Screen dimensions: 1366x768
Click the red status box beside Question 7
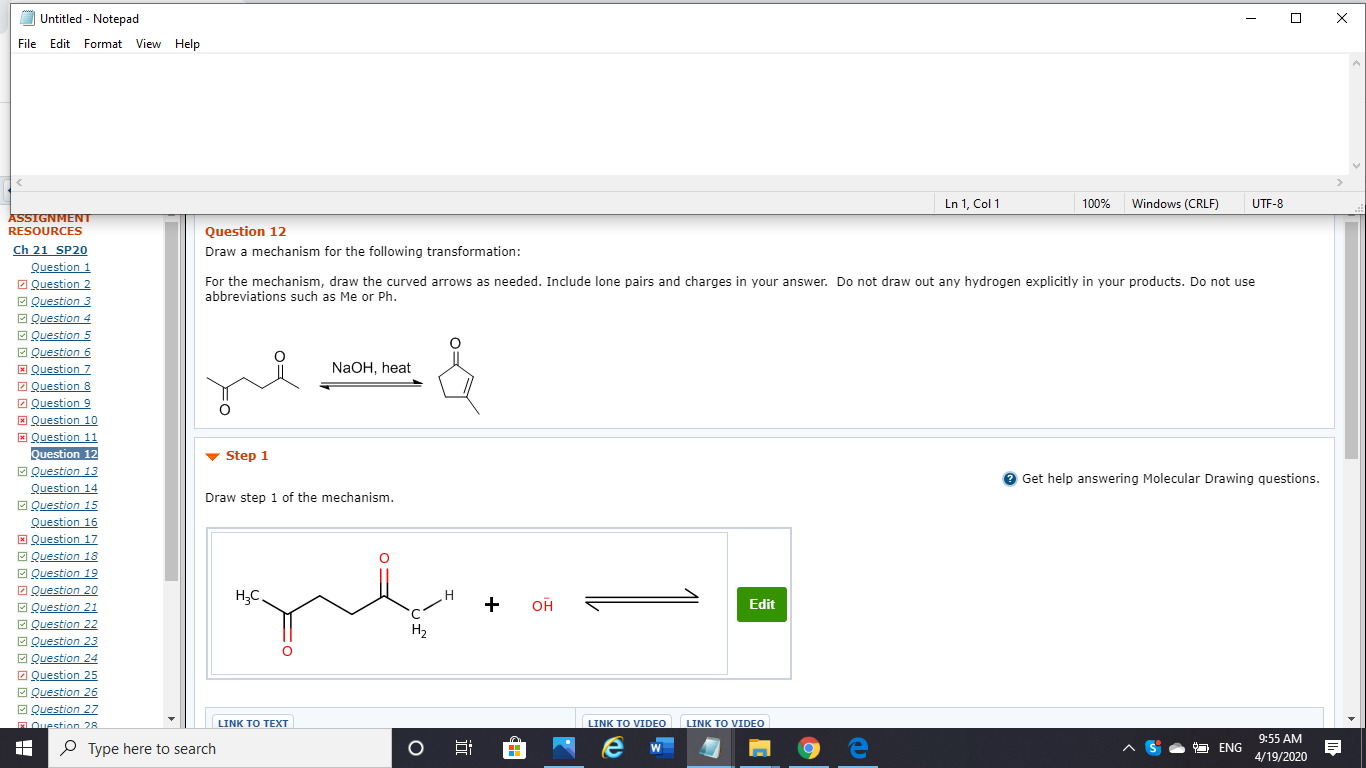(x=23, y=369)
